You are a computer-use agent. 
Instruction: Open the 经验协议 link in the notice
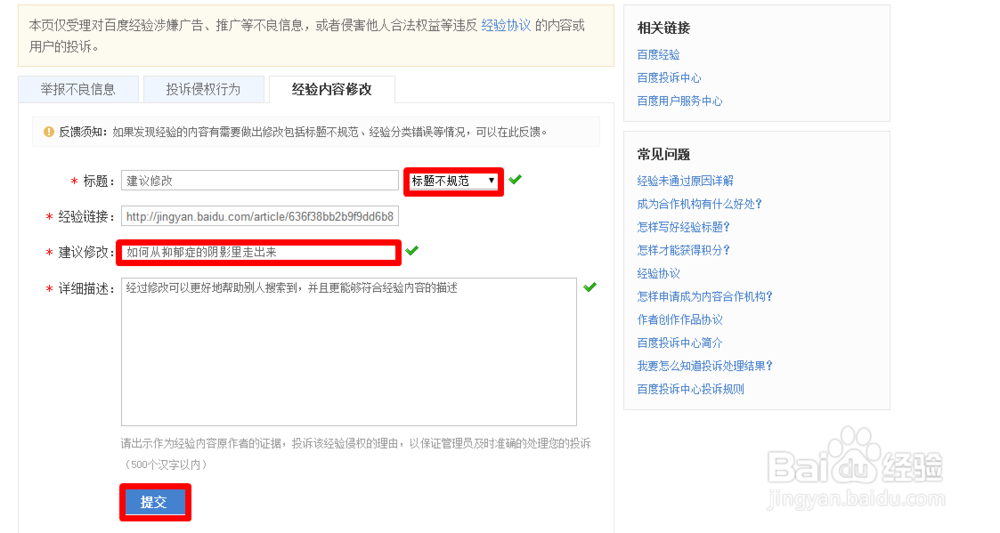[506, 26]
